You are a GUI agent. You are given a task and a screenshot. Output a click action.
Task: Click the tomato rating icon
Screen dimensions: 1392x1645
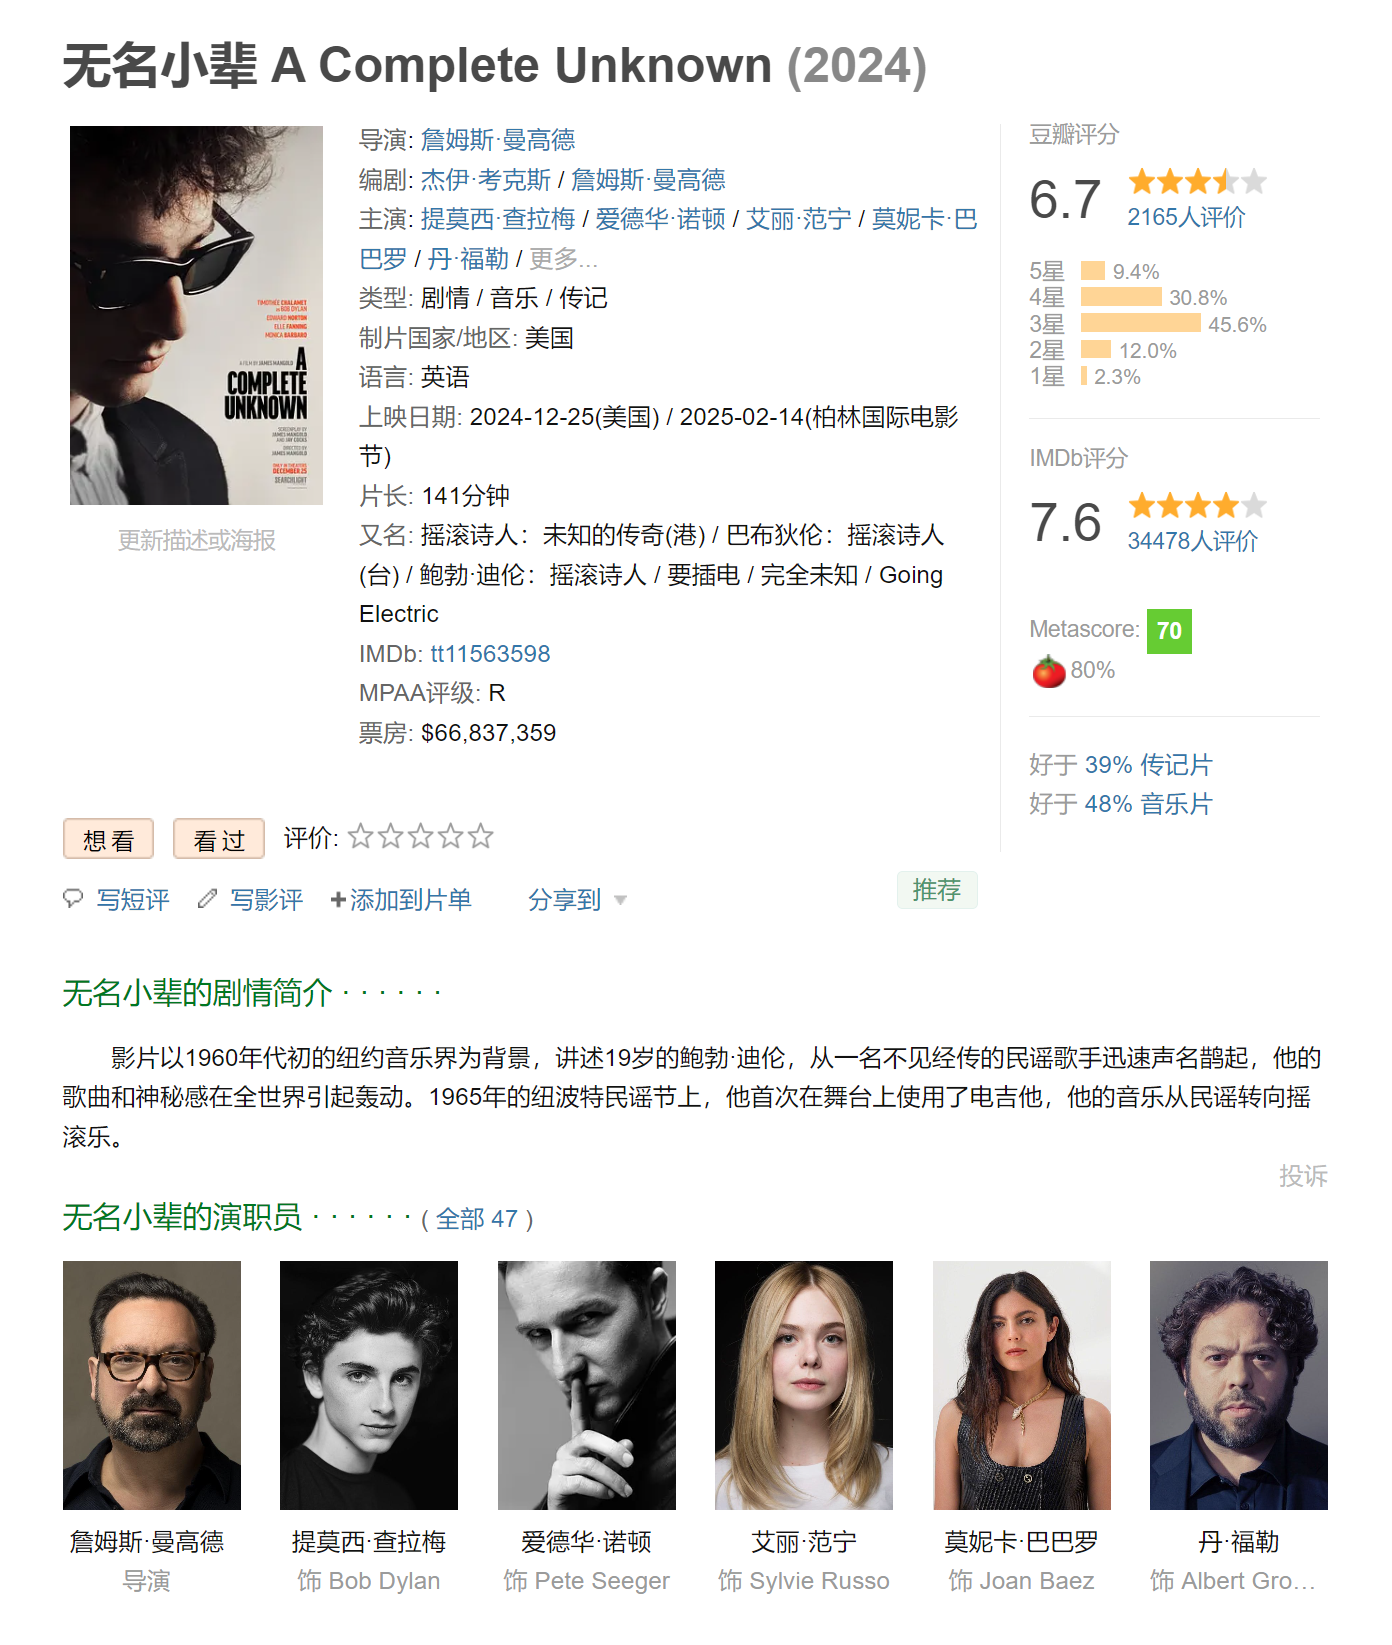coord(1048,671)
